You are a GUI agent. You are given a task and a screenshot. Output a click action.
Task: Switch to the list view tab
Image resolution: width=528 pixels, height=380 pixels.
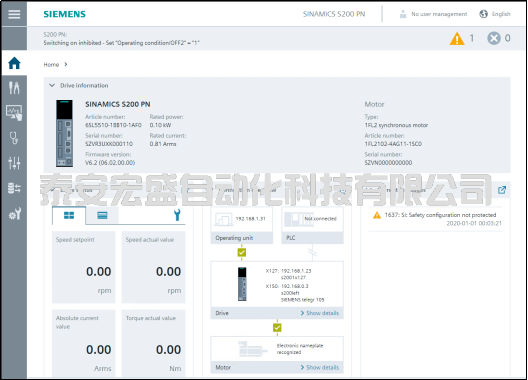tap(102, 215)
